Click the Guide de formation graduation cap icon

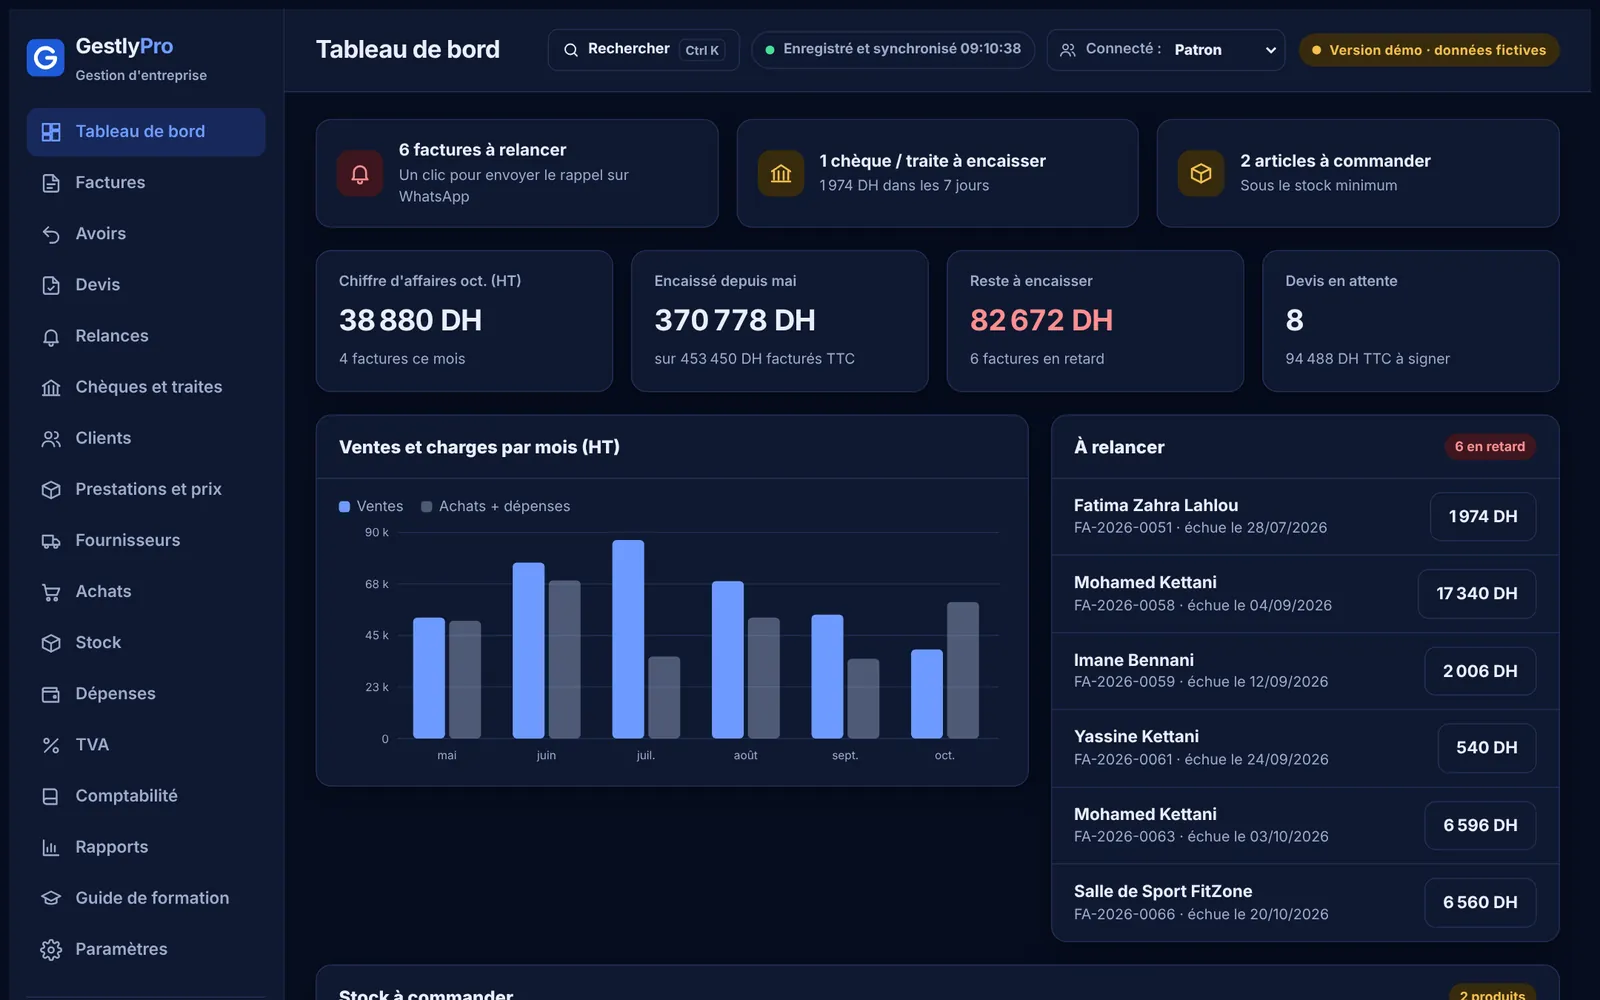click(51, 899)
